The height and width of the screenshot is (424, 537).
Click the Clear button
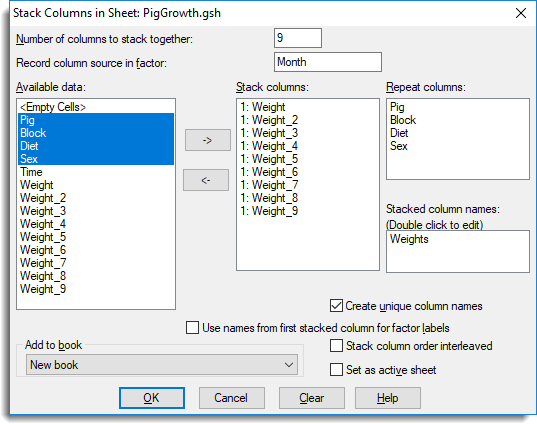(x=312, y=398)
